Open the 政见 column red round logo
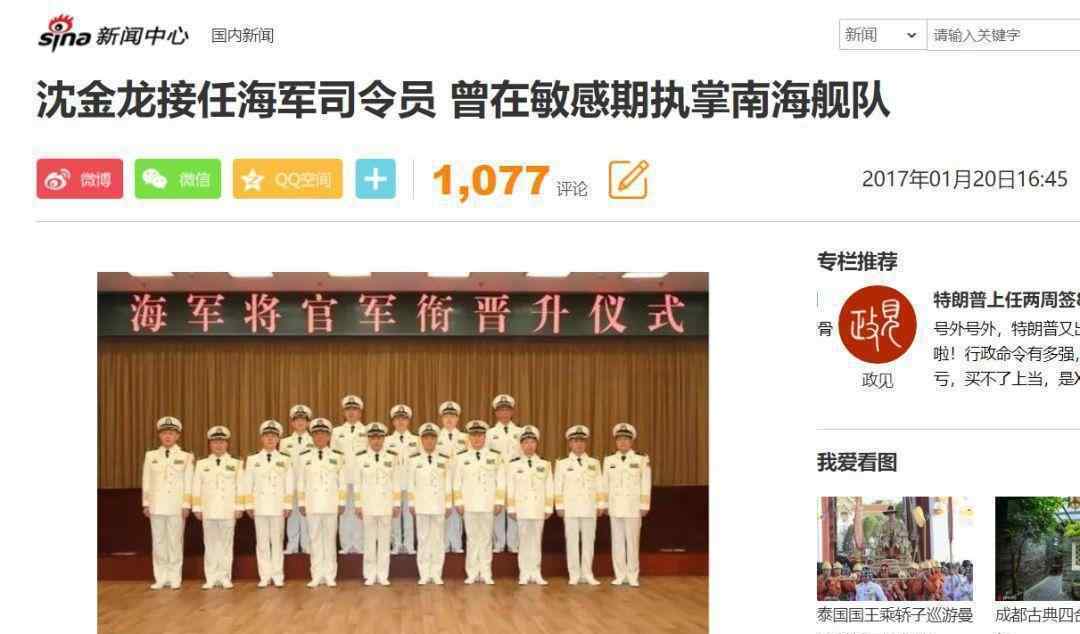Viewport: 1080px width, 634px height. tap(878, 325)
